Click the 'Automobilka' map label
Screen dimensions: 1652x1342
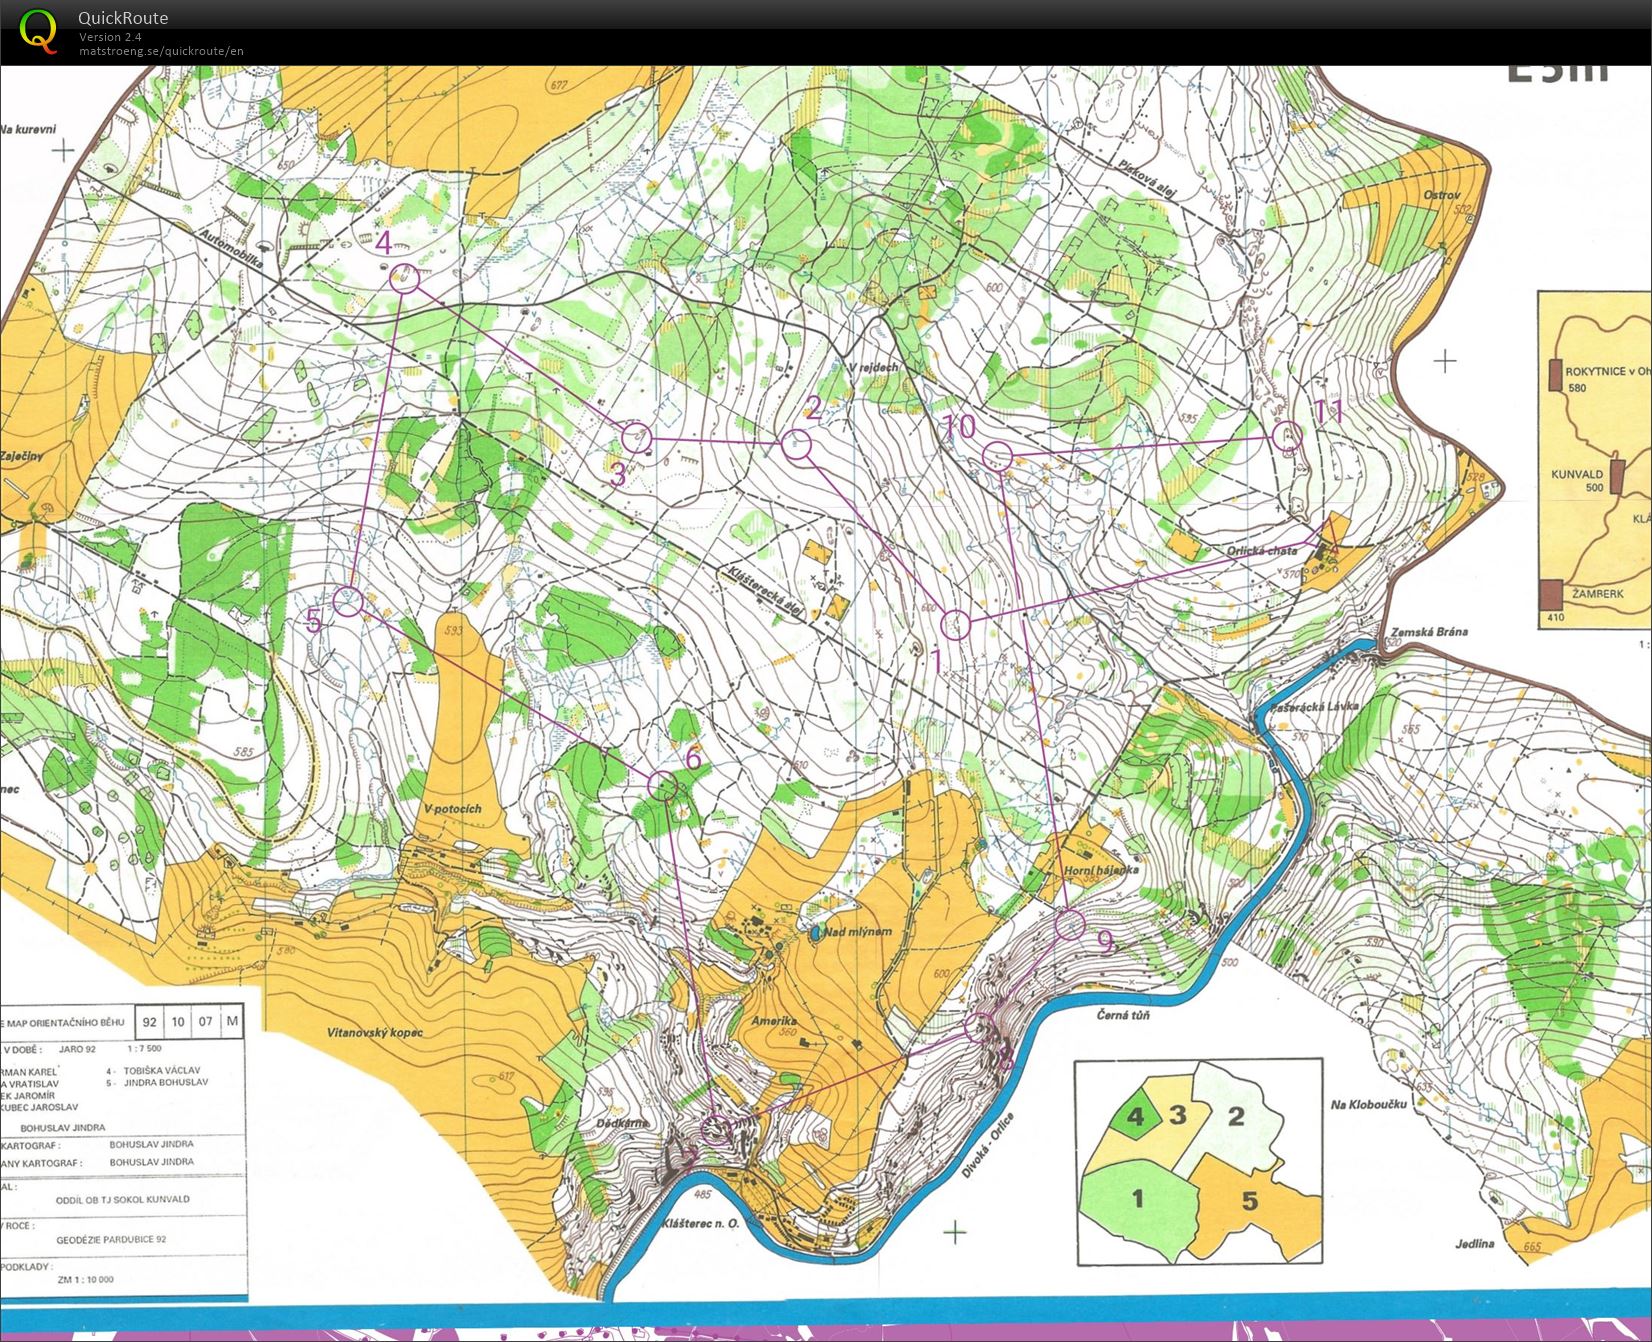pyautogui.click(x=231, y=251)
